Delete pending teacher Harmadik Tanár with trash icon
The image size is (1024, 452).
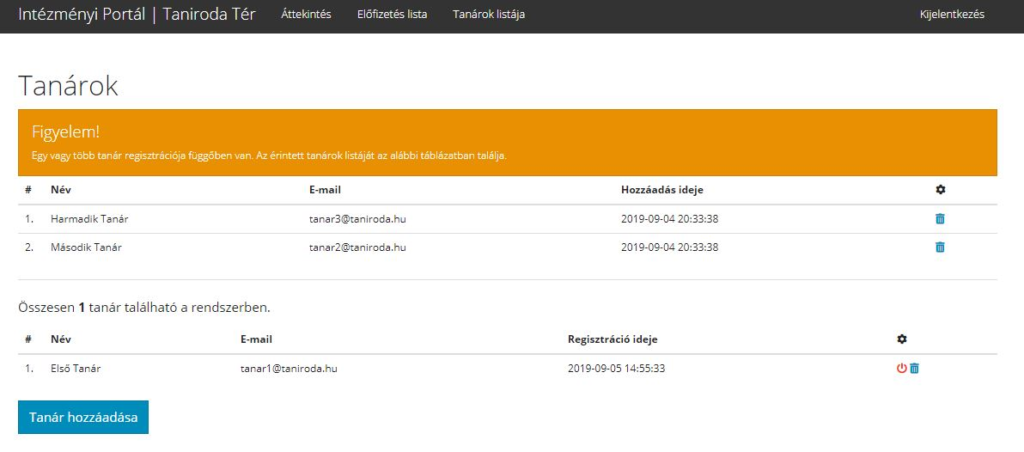(x=939, y=219)
